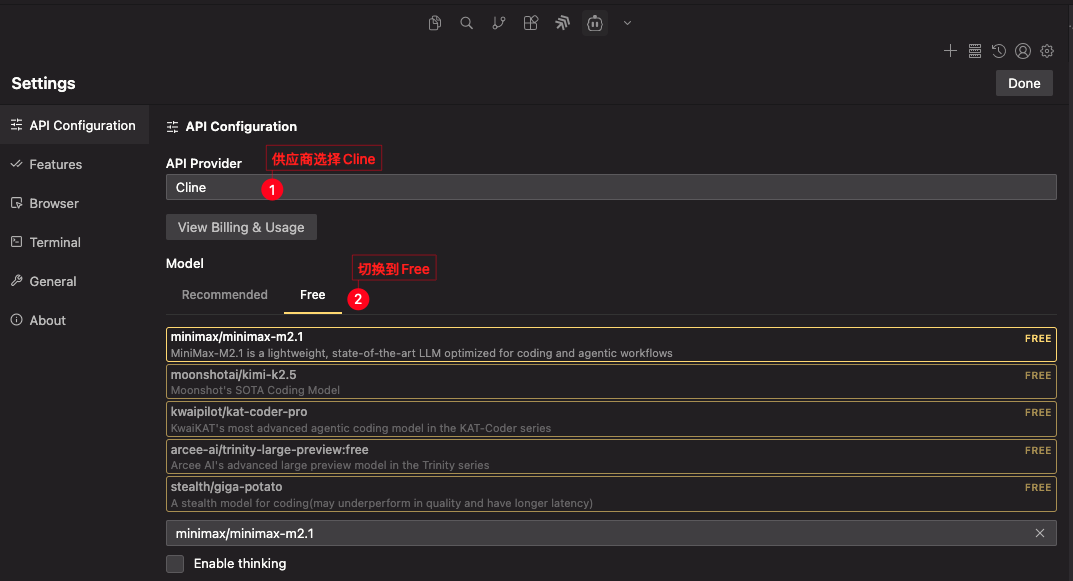Clear the model search field with X
The image size is (1073, 581).
tap(1040, 534)
